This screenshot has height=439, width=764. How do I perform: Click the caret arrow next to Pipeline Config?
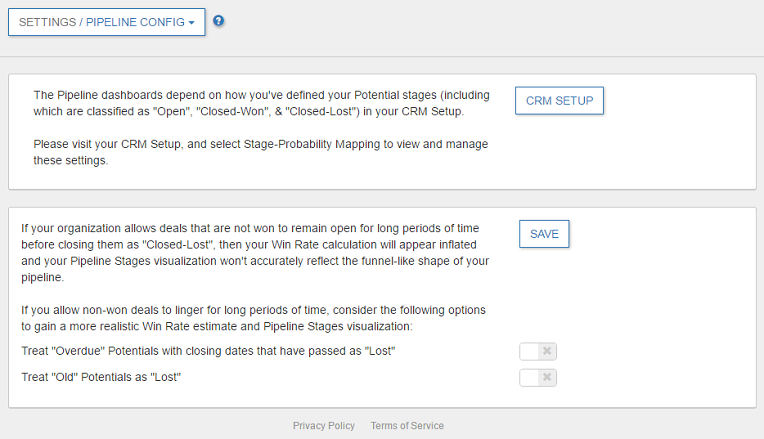191,22
